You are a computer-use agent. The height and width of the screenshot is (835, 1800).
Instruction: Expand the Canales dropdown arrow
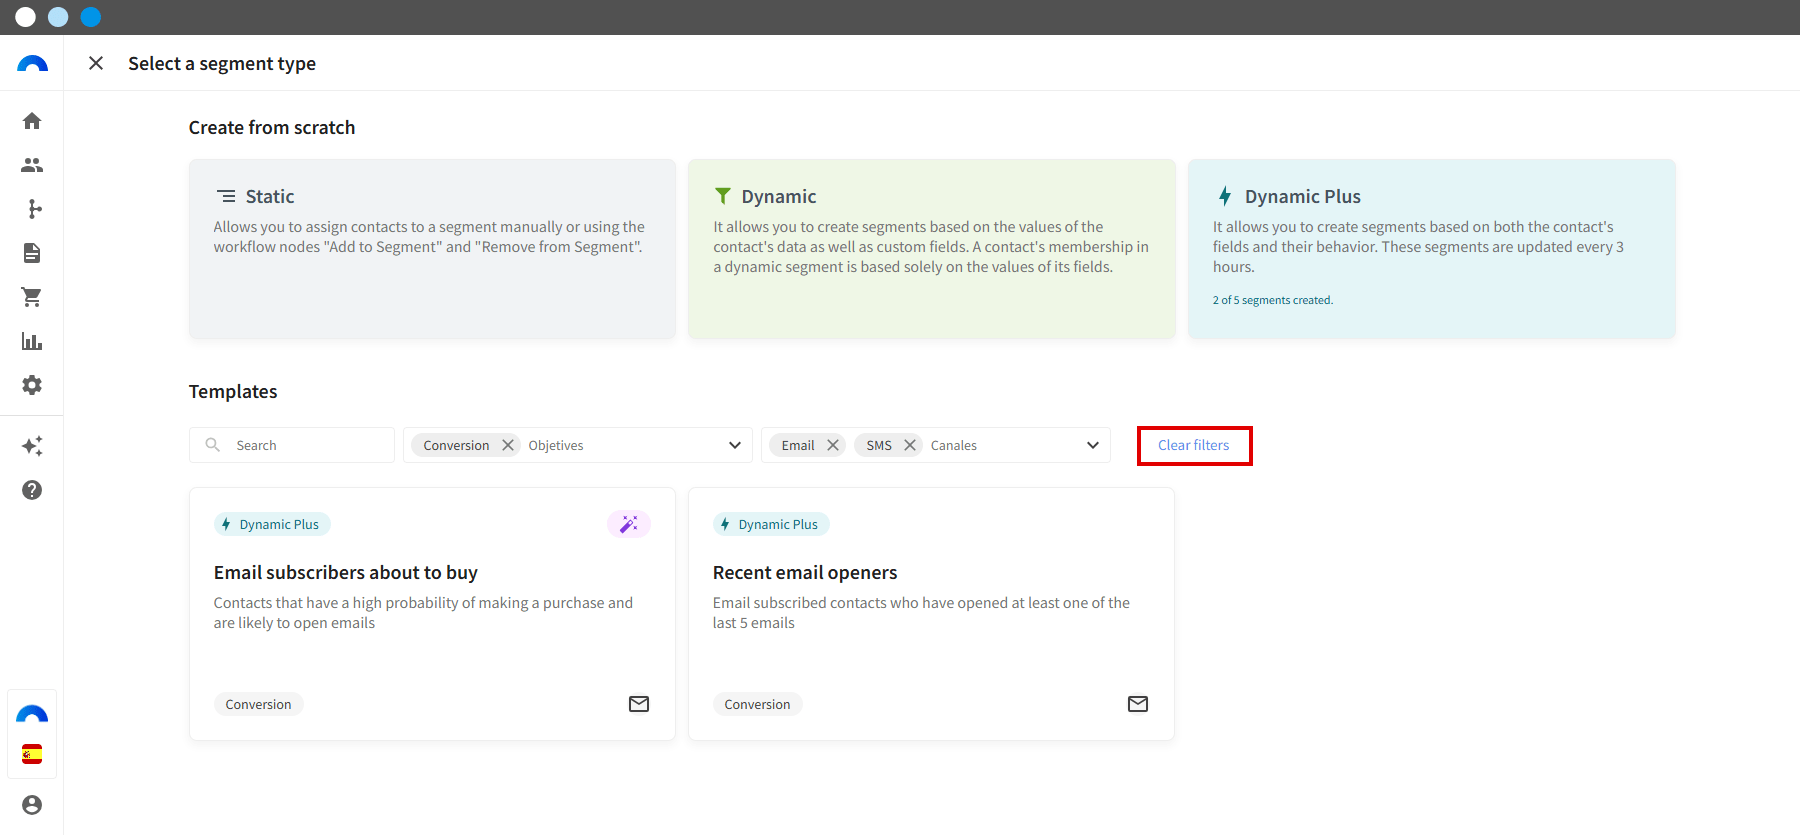tap(1093, 445)
